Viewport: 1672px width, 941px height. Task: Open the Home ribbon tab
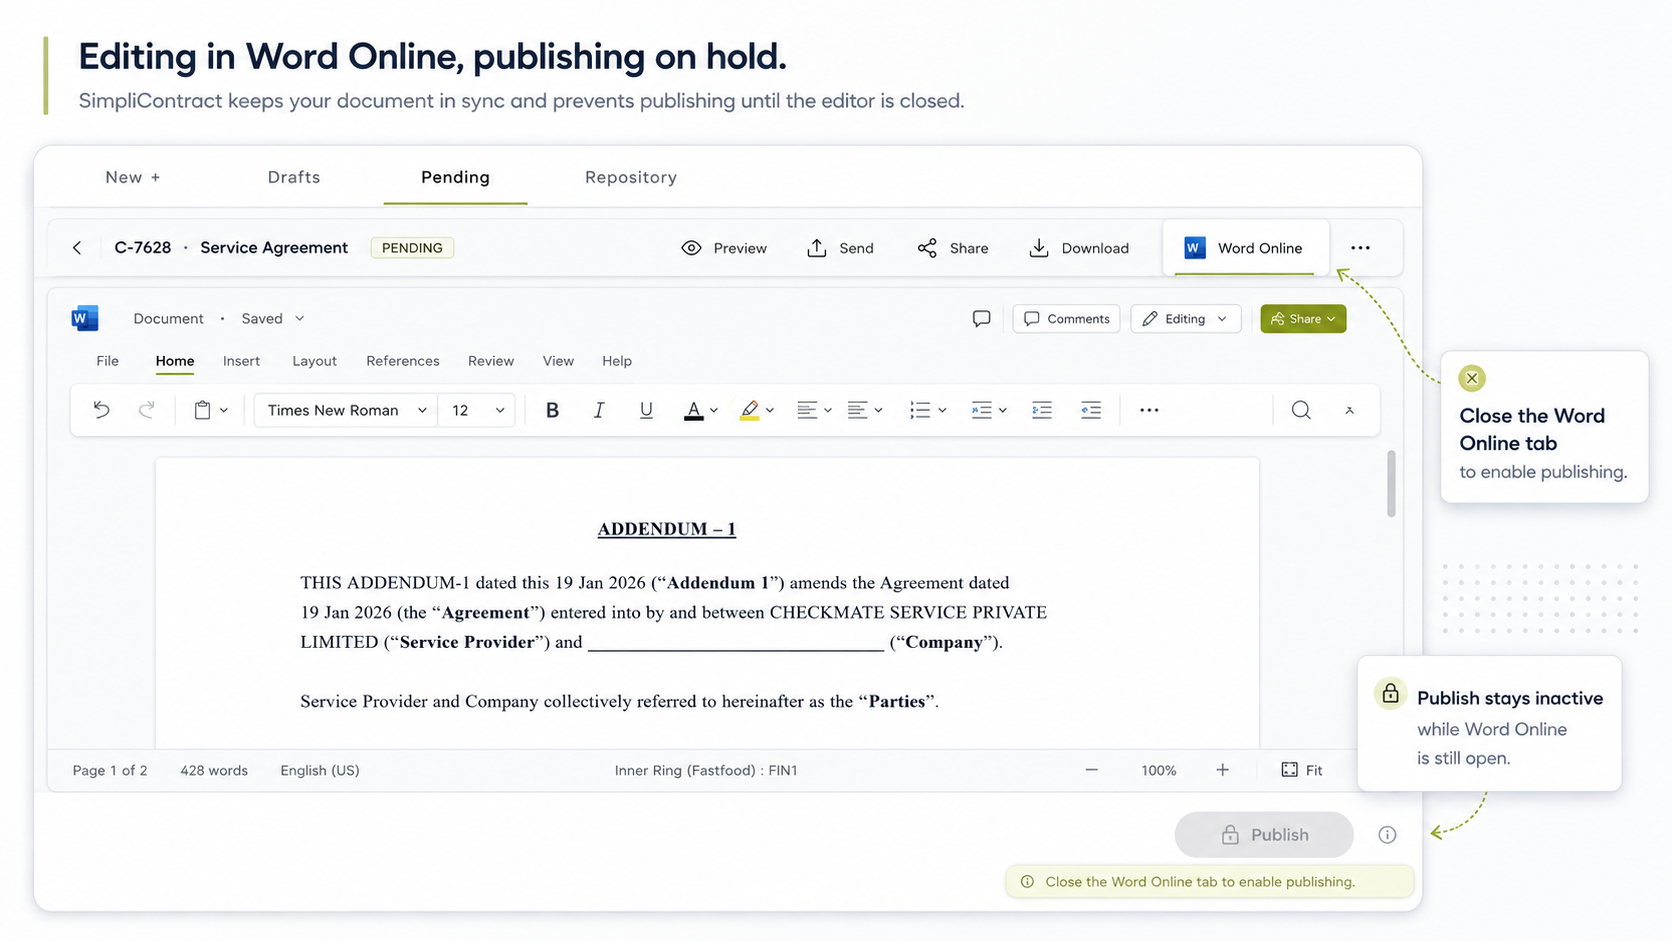175,361
